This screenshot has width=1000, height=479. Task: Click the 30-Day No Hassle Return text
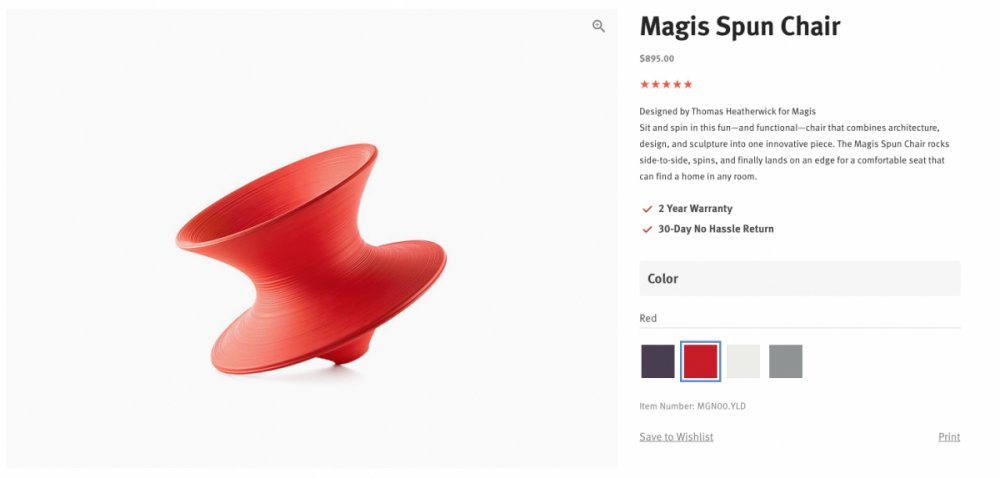click(x=716, y=229)
